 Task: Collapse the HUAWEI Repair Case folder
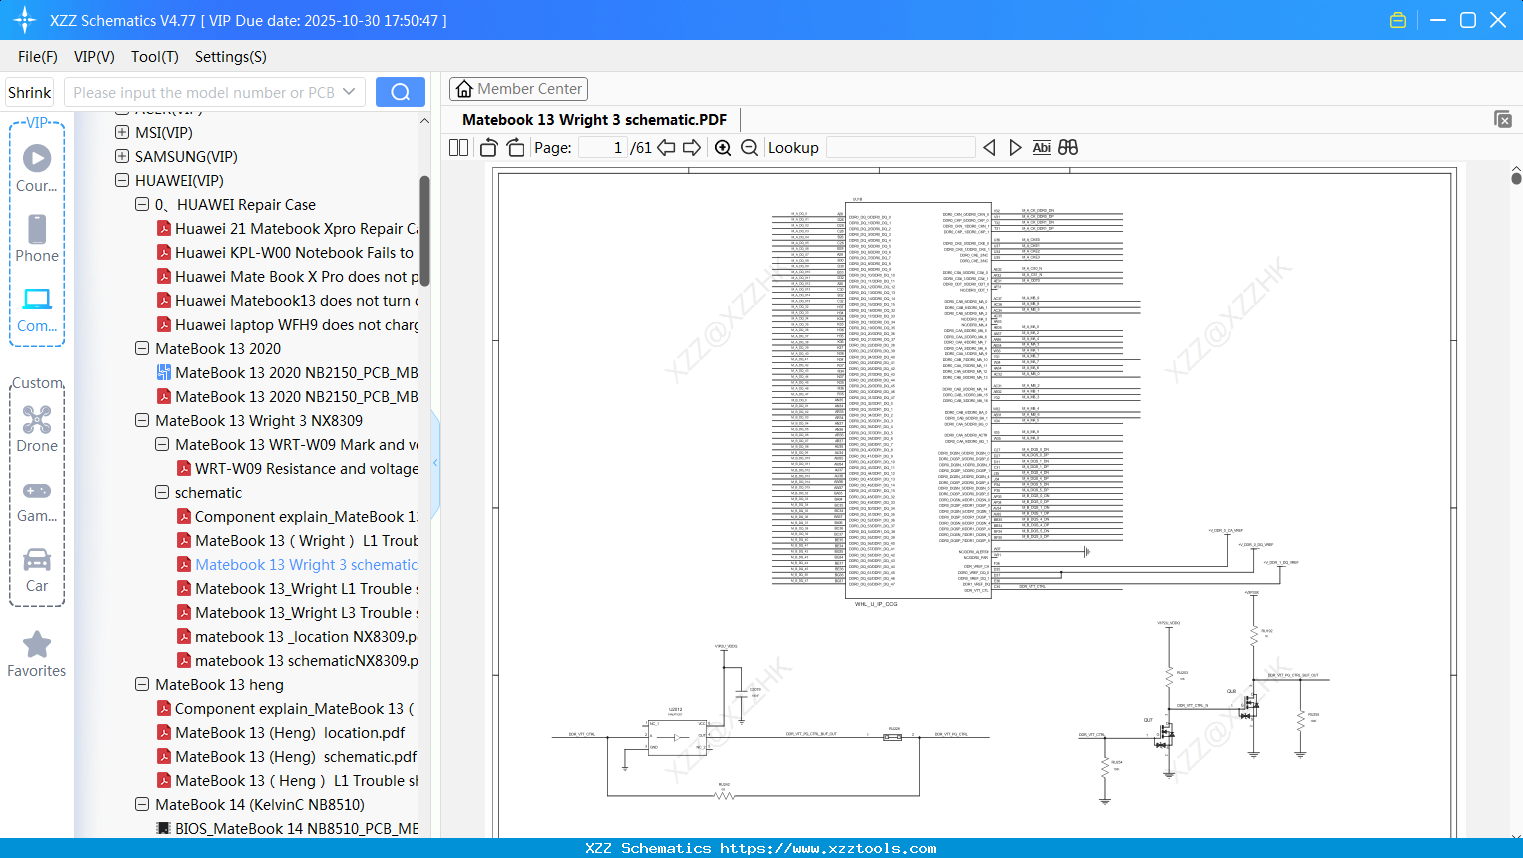click(142, 204)
